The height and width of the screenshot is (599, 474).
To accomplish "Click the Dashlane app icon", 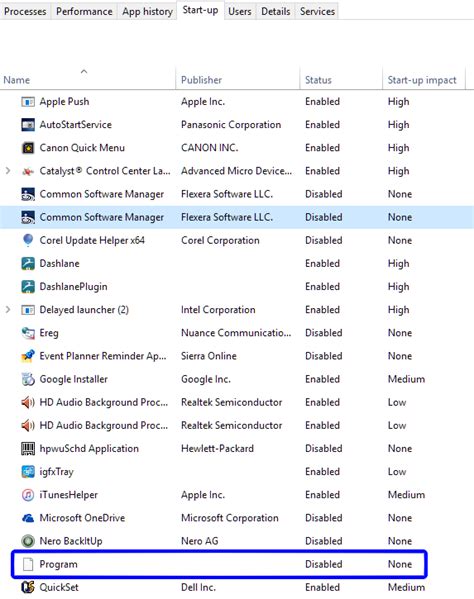I will tap(28, 264).
